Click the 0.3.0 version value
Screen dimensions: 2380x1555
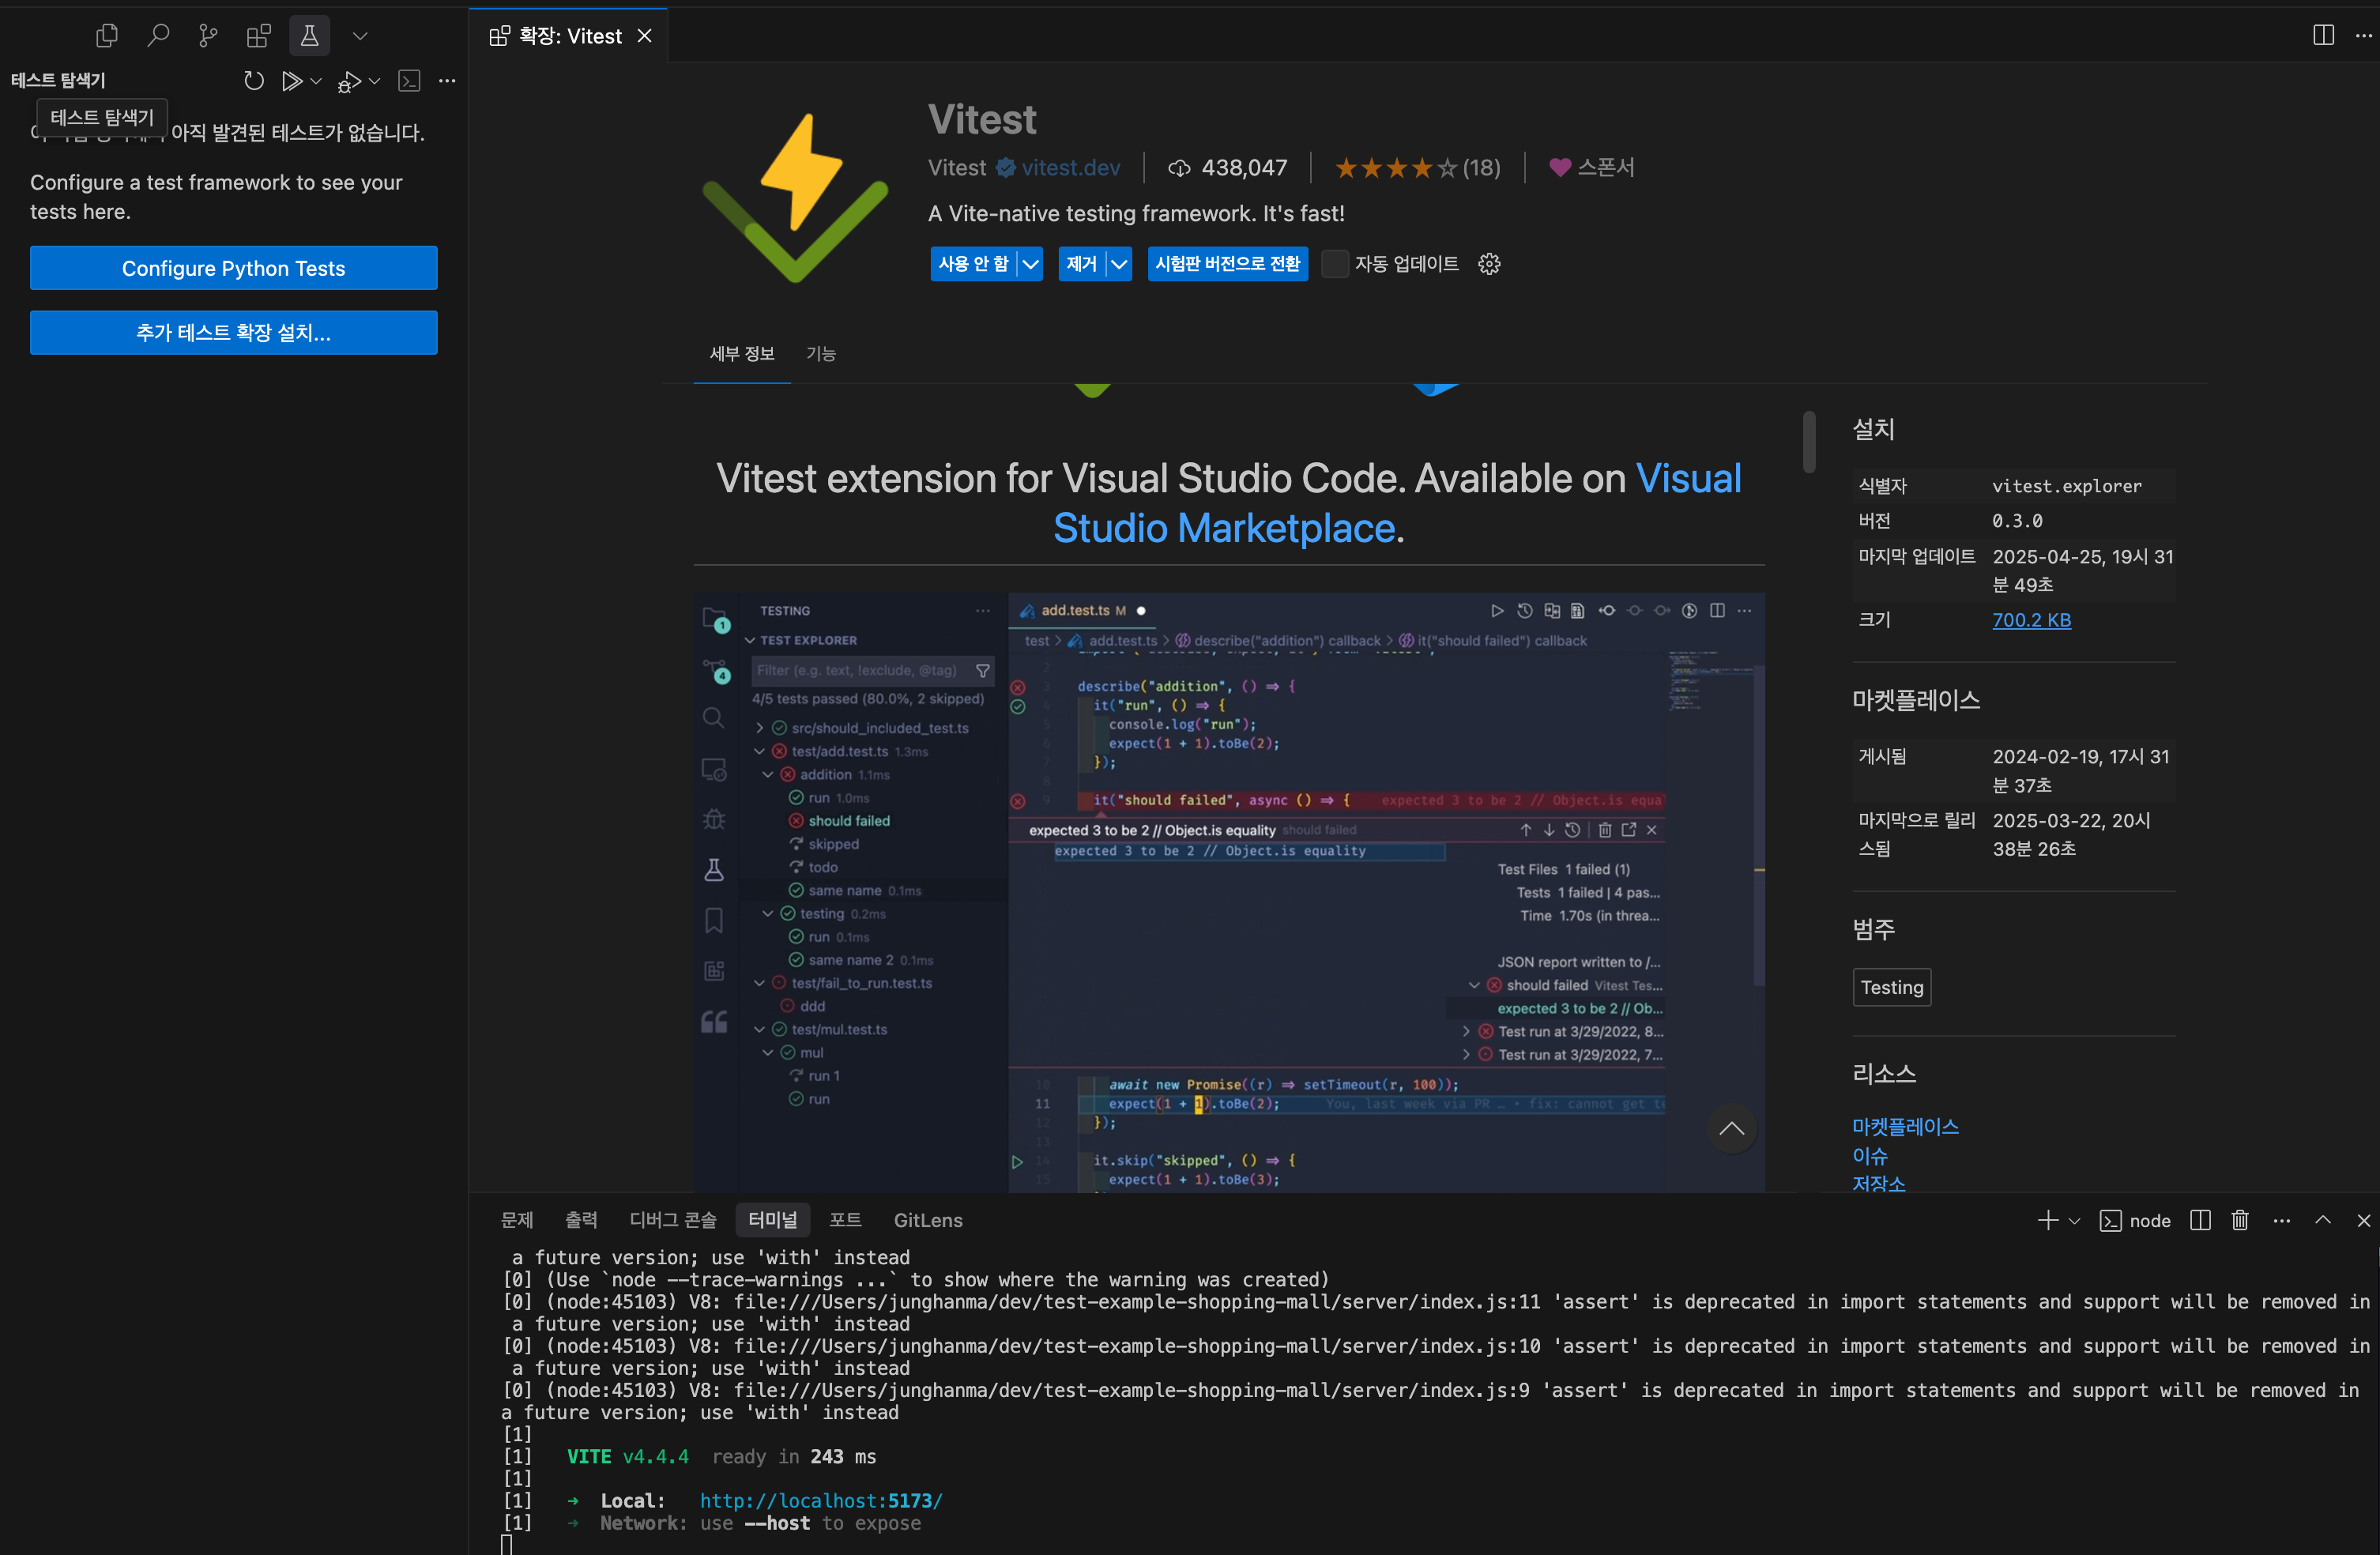pyautogui.click(x=2017, y=521)
